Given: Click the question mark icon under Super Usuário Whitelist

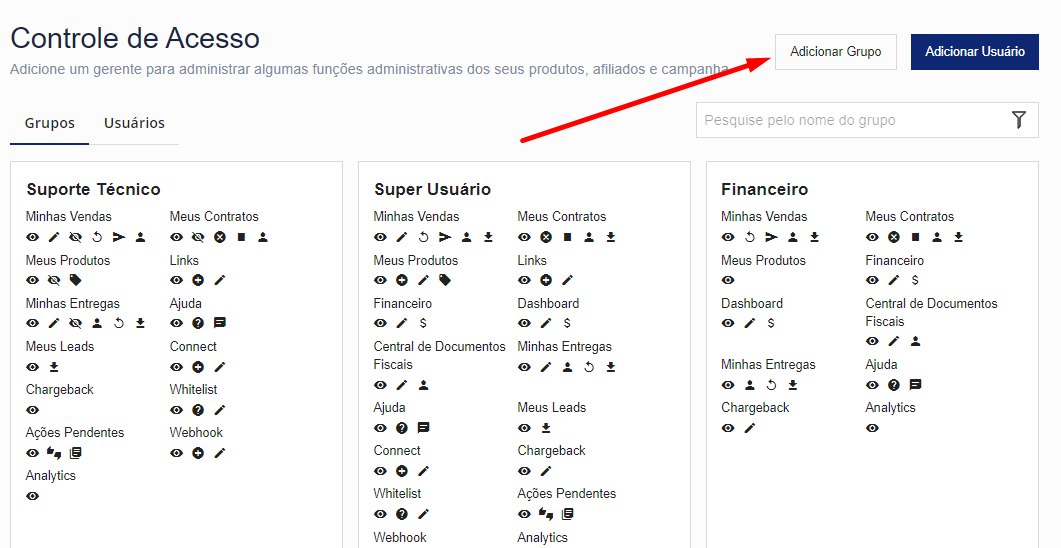Looking at the screenshot, I should pos(402,514).
